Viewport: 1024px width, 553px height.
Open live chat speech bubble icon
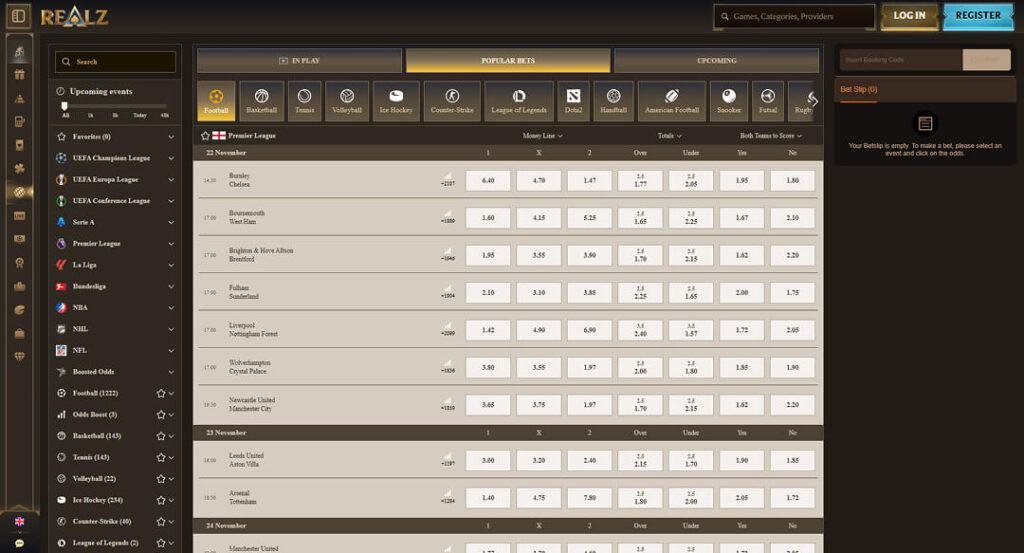tap(19, 543)
